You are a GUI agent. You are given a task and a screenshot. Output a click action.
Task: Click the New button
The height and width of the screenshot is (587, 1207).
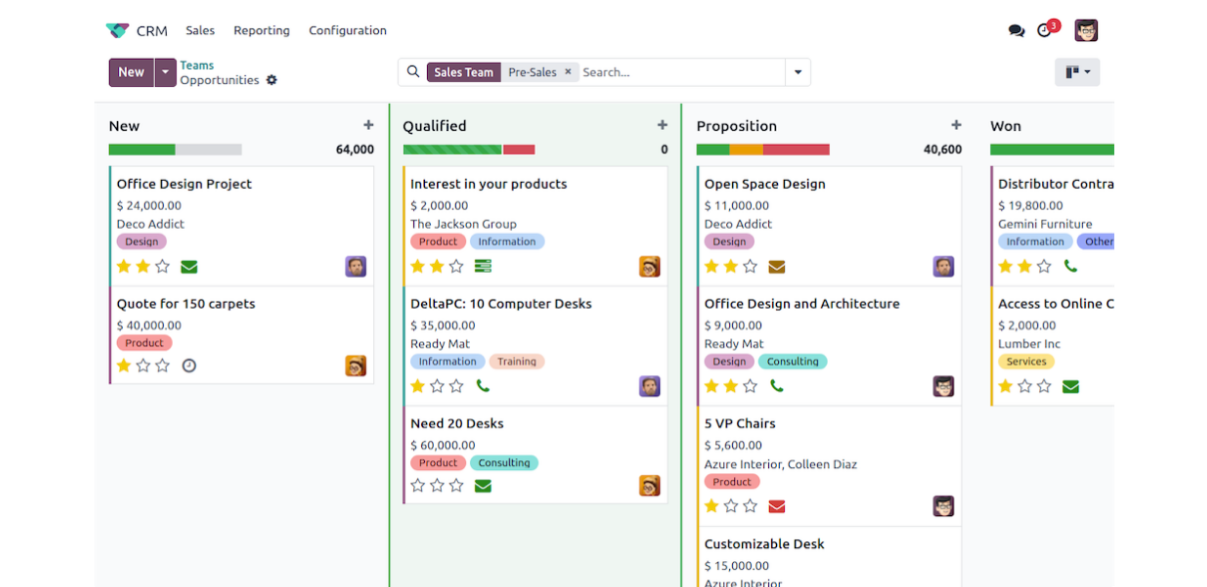131,72
